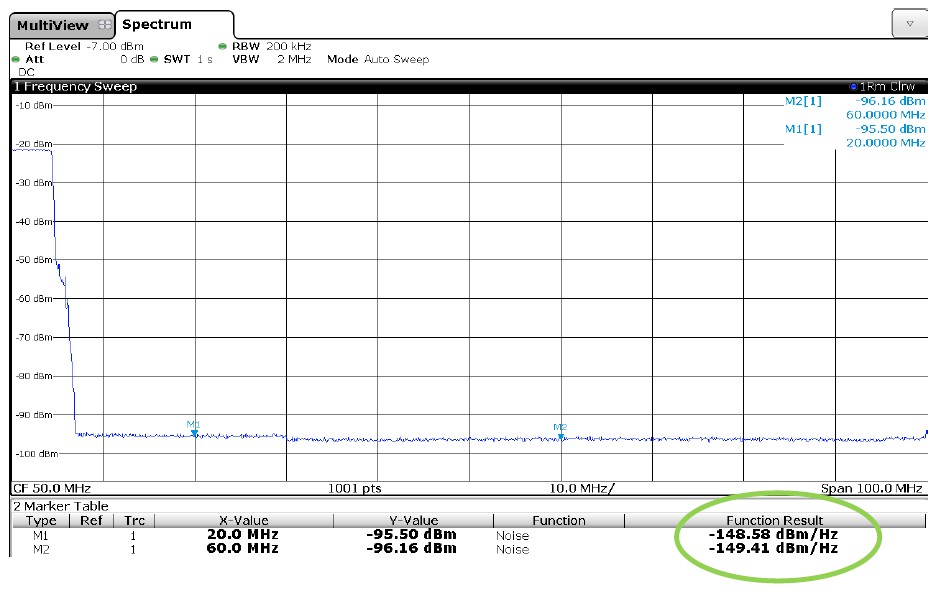This screenshot has width=938, height=597.
Task: Switch to the MultiView tab
Action: click(x=52, y=25)
